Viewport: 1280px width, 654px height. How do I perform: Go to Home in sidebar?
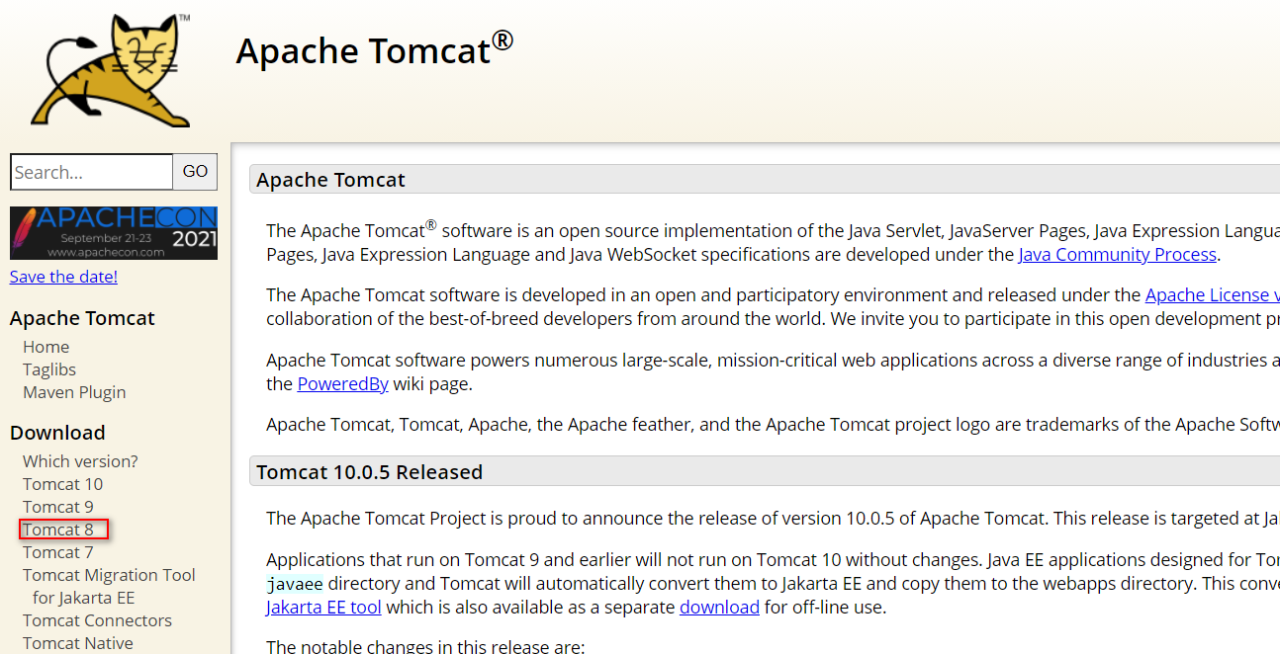tap(46, 347)
